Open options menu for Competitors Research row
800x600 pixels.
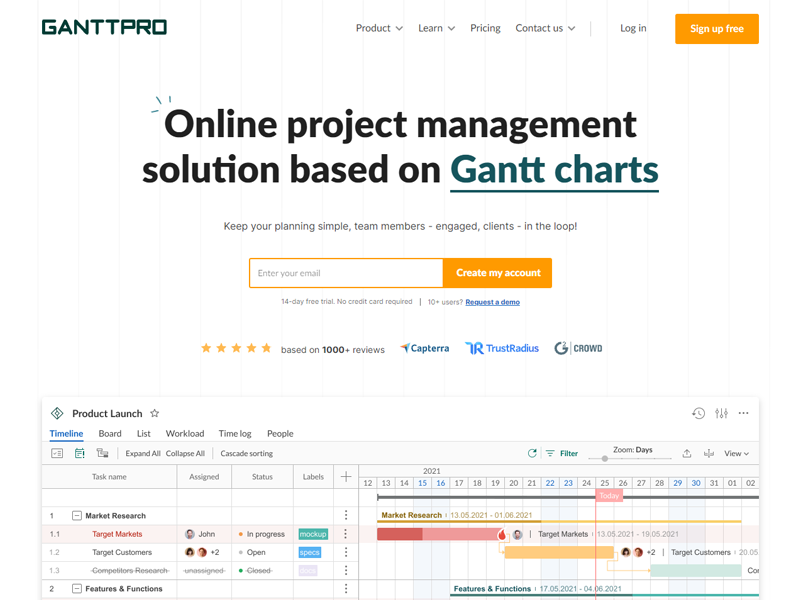click(x=346, y=570)
